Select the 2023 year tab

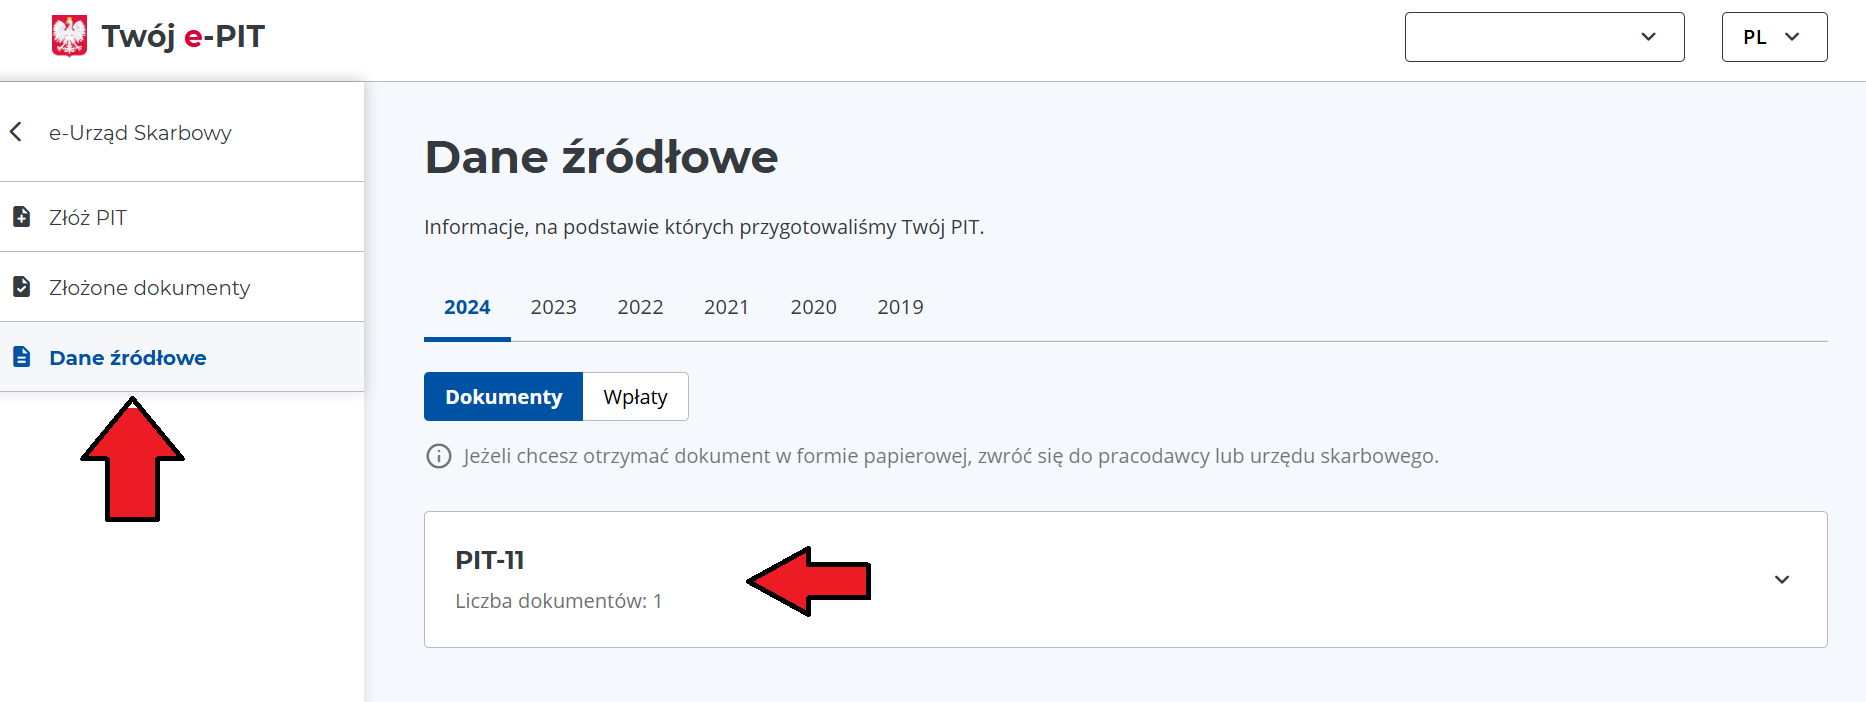click(x=553, y=307)
